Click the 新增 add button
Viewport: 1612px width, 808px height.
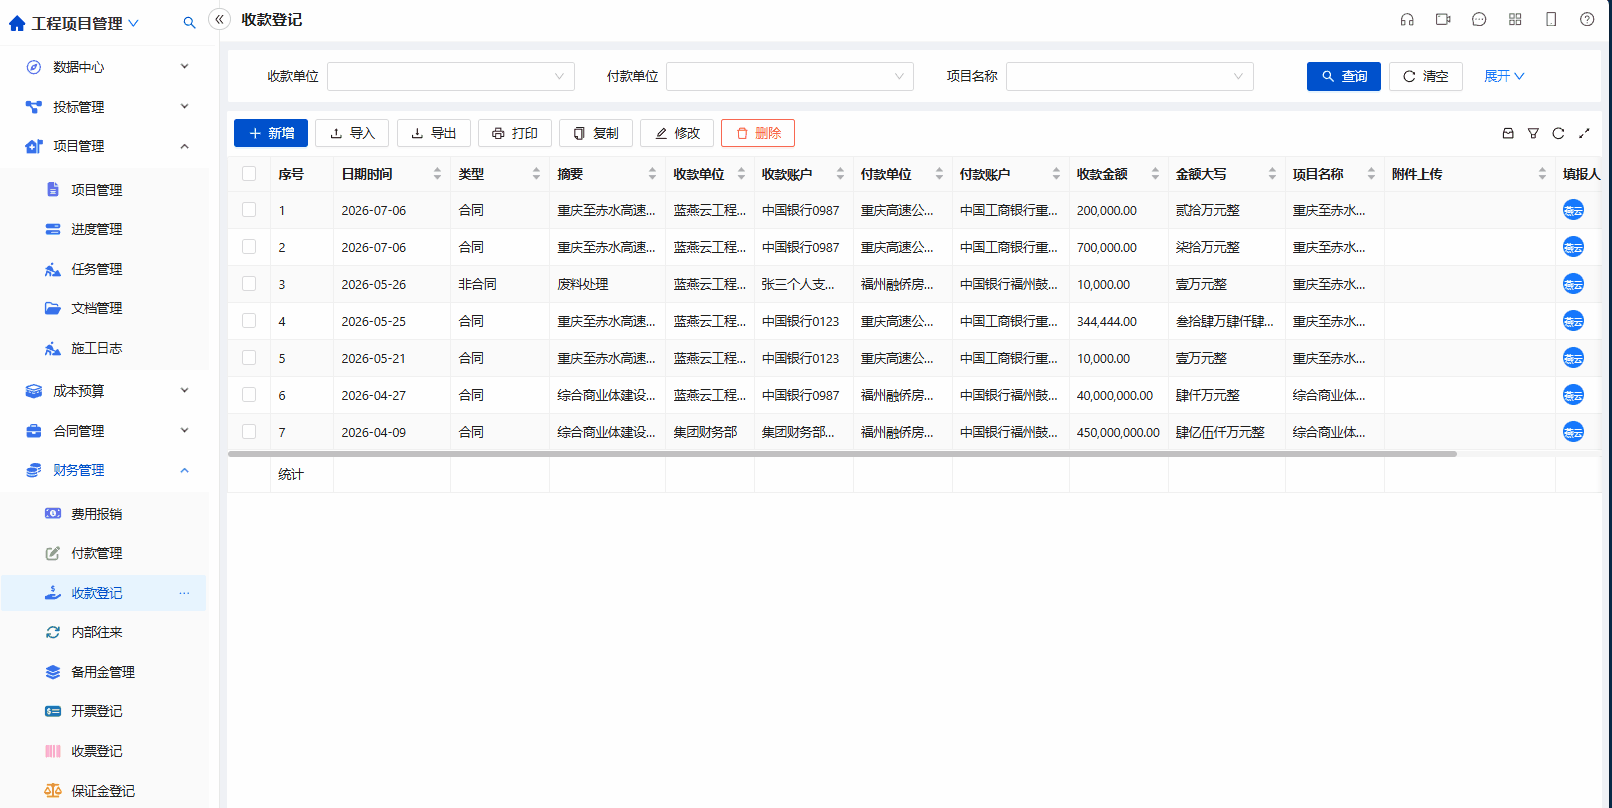point(271,133)
